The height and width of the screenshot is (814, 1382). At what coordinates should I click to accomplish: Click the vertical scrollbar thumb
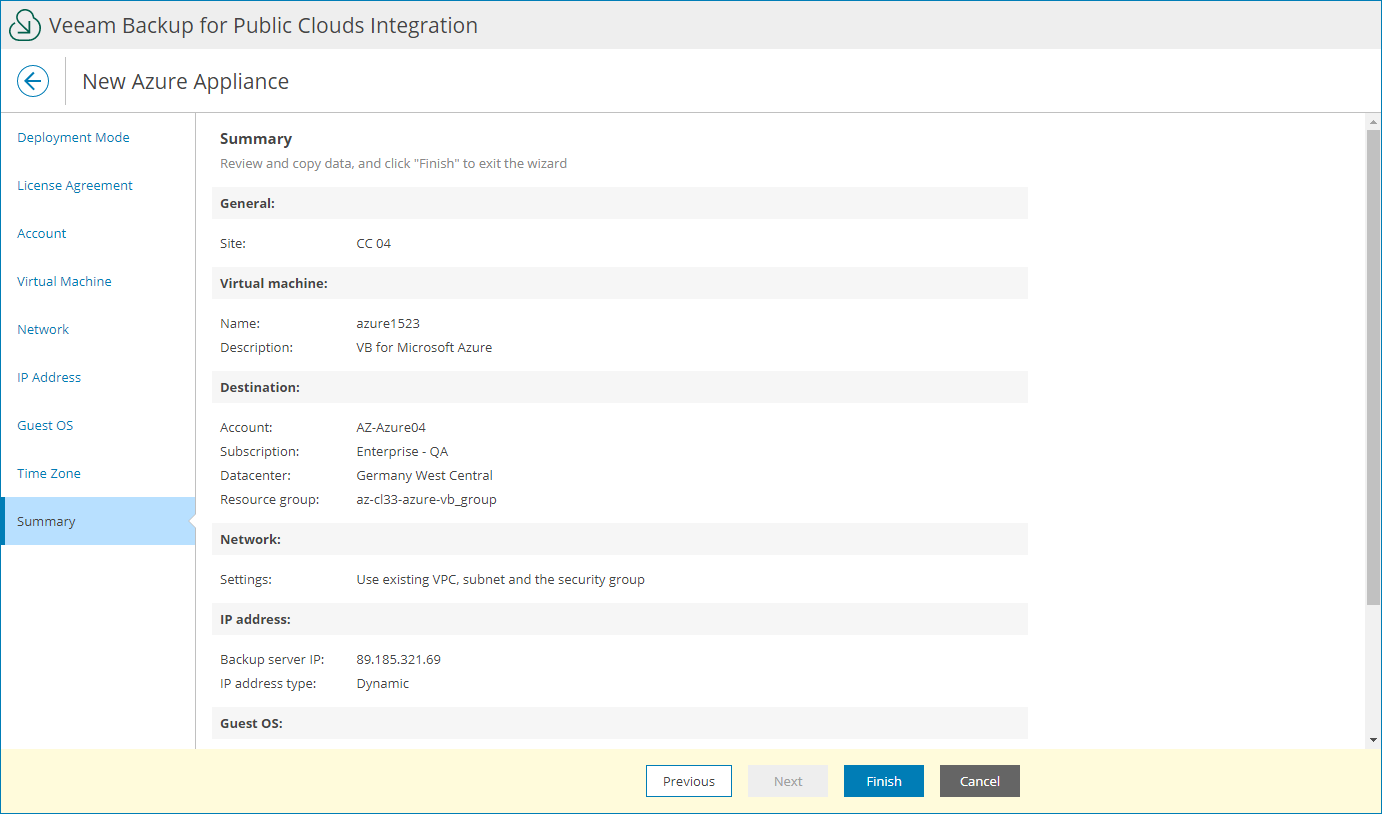pos(1373,365)
